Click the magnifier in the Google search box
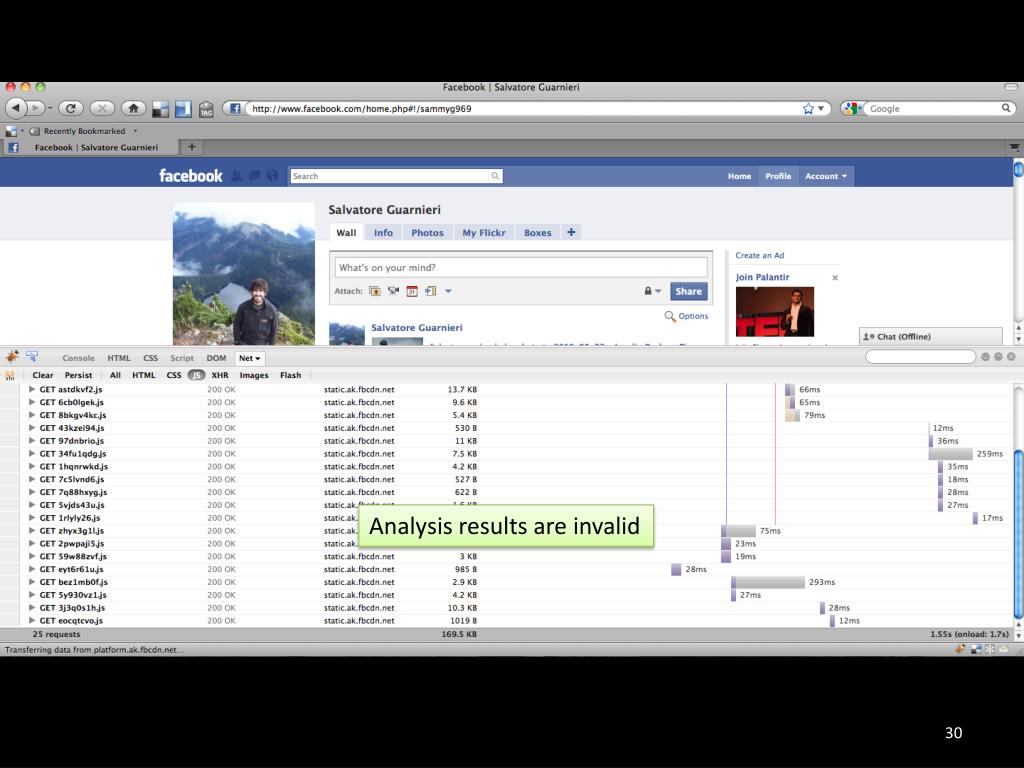This screenshot has width=1024, height=768. click(1006, 108)
